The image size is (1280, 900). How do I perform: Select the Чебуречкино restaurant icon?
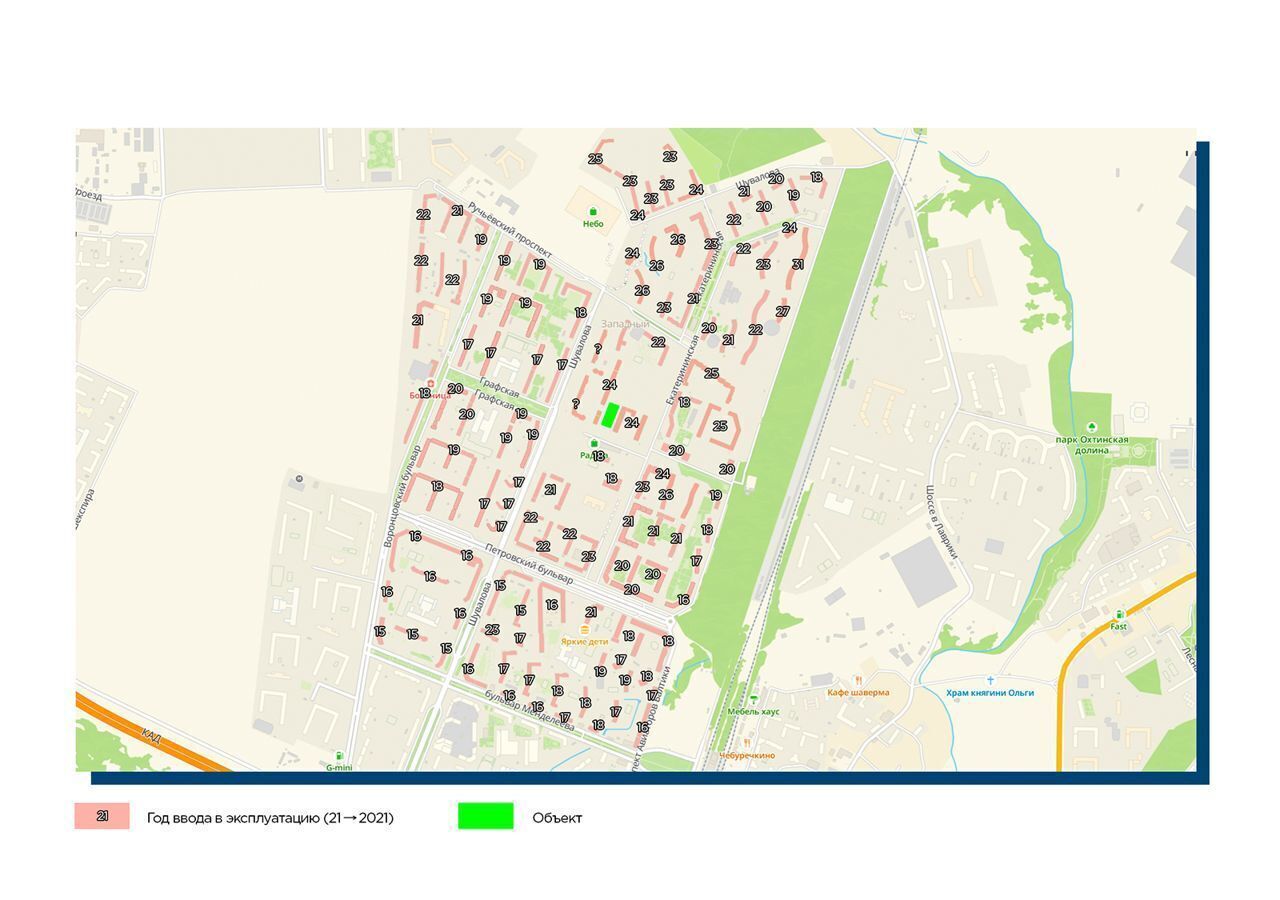click(746, 743)
